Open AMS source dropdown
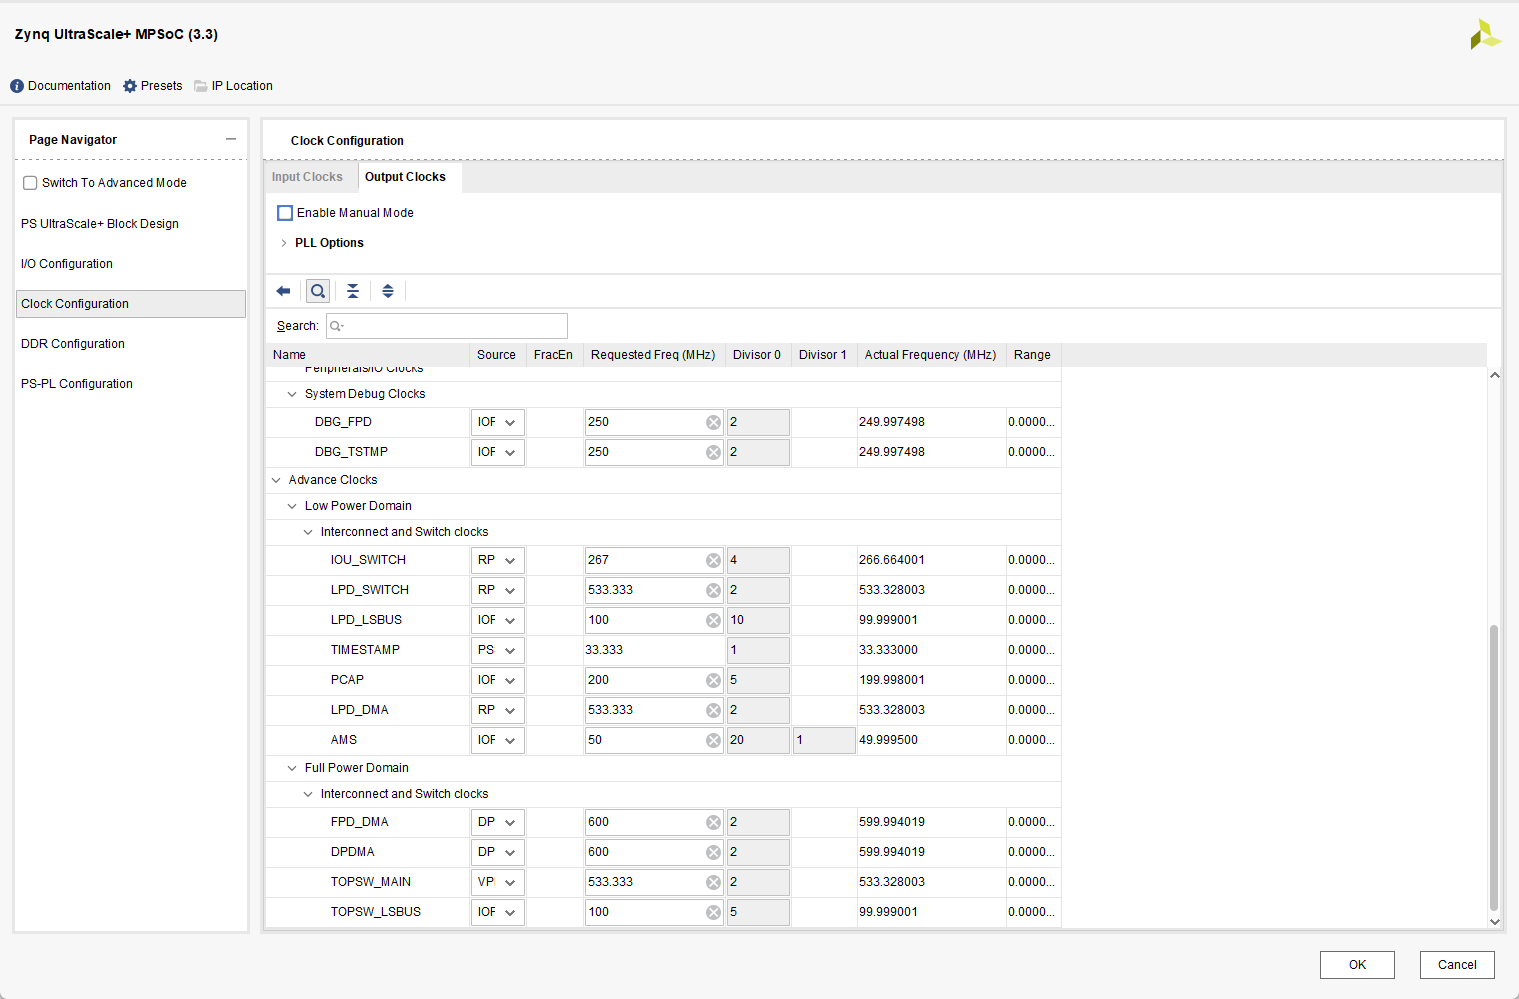 tap(498, 740)
